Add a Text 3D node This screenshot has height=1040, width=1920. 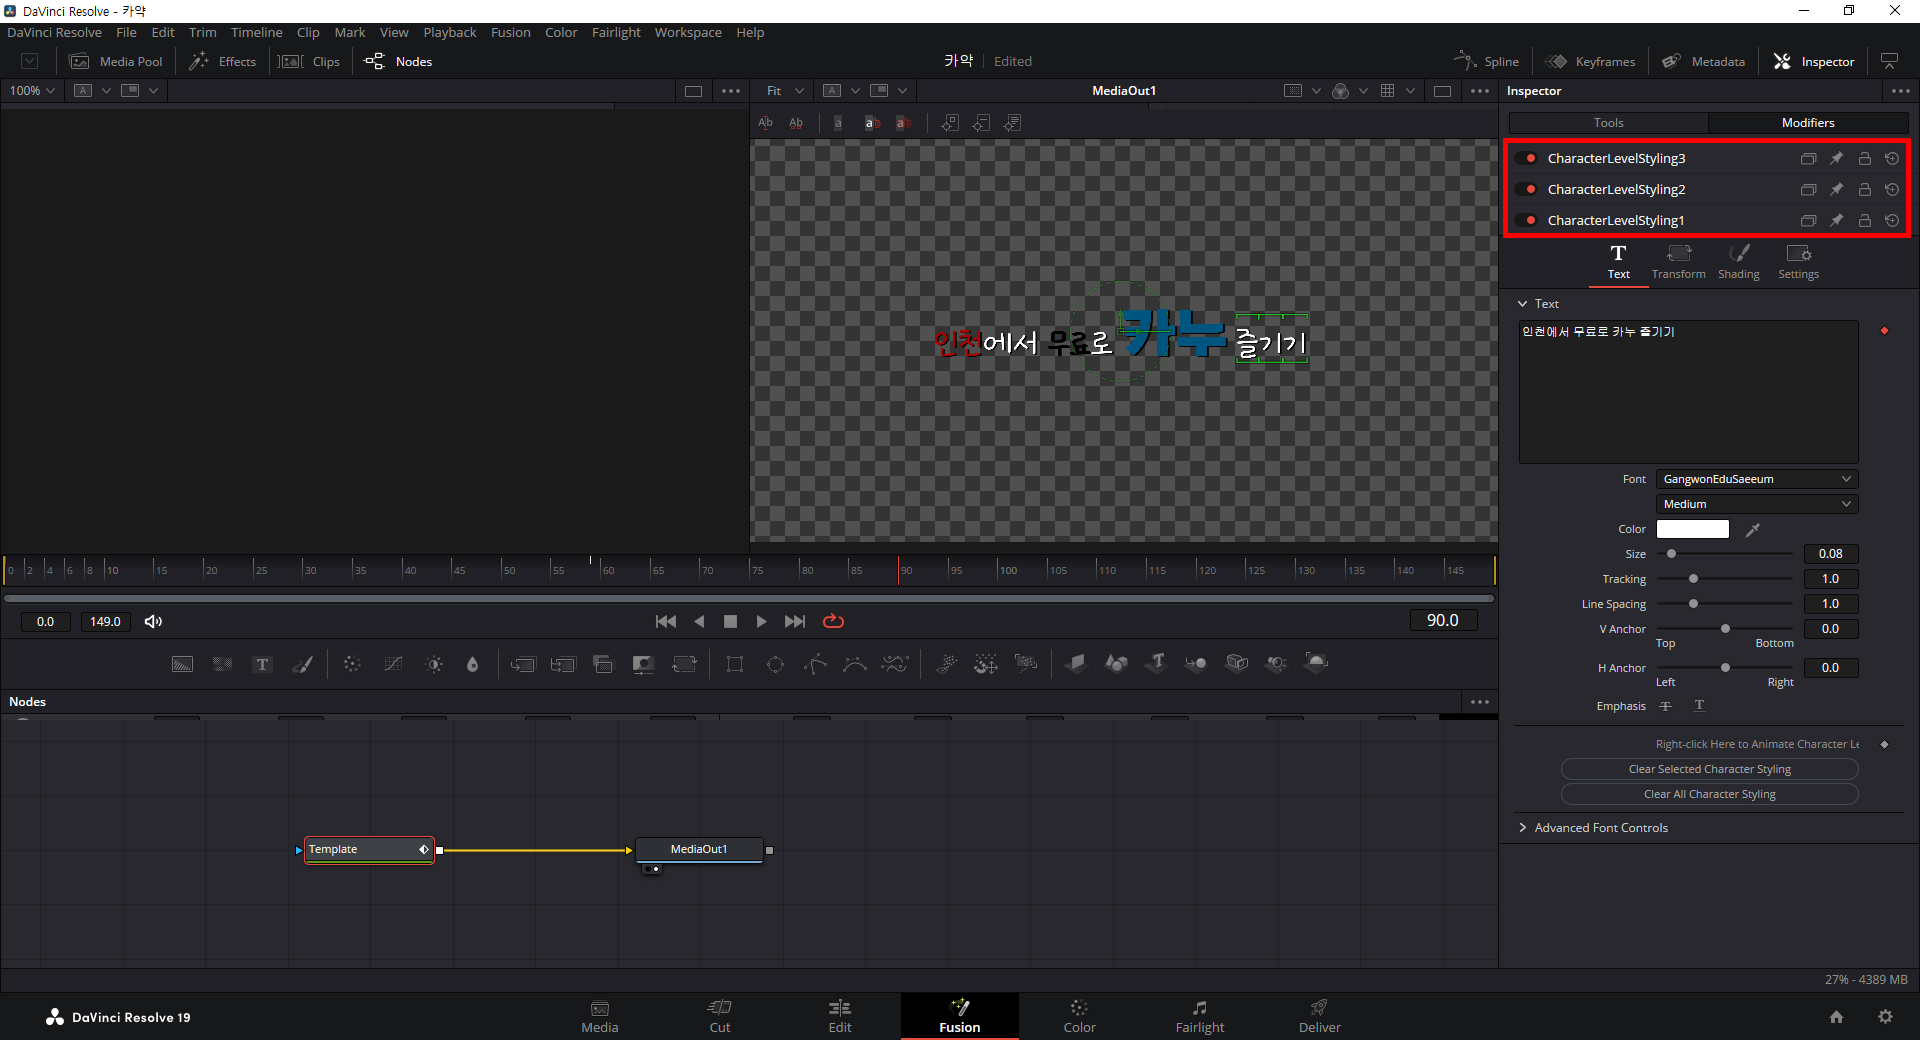(x=1157, y=663)
